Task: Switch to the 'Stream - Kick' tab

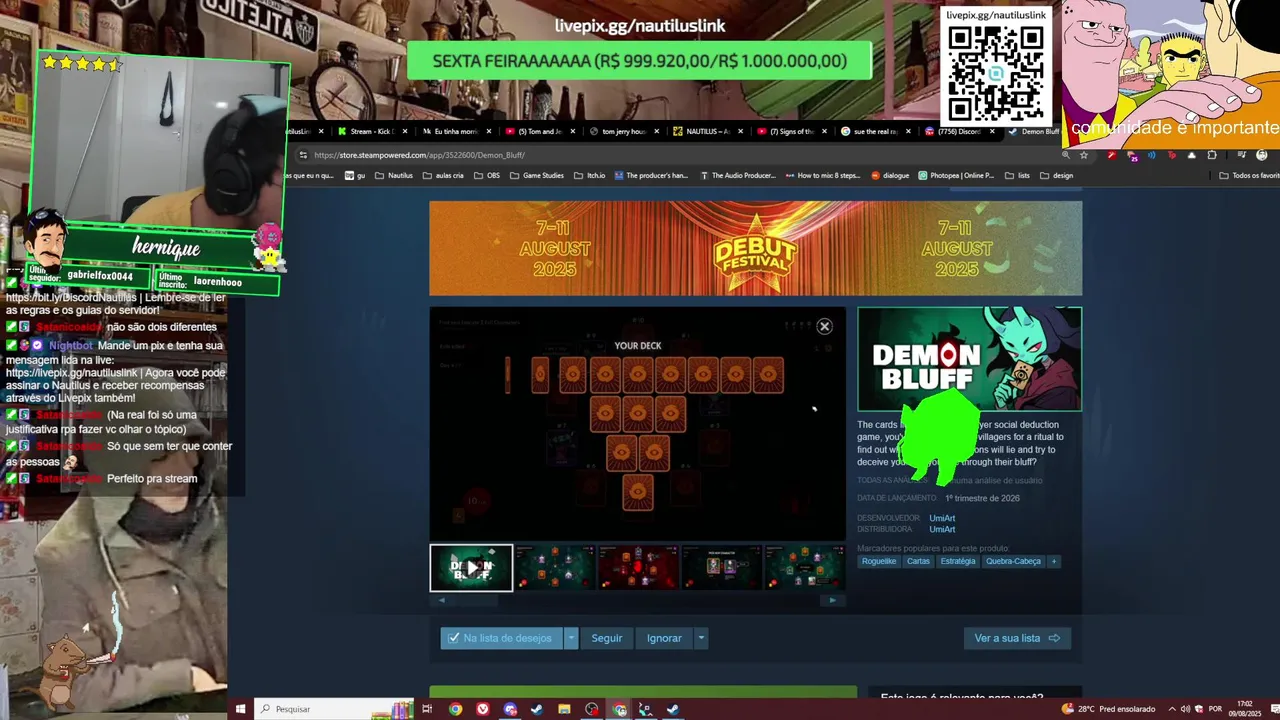Action: coord(371,131)
